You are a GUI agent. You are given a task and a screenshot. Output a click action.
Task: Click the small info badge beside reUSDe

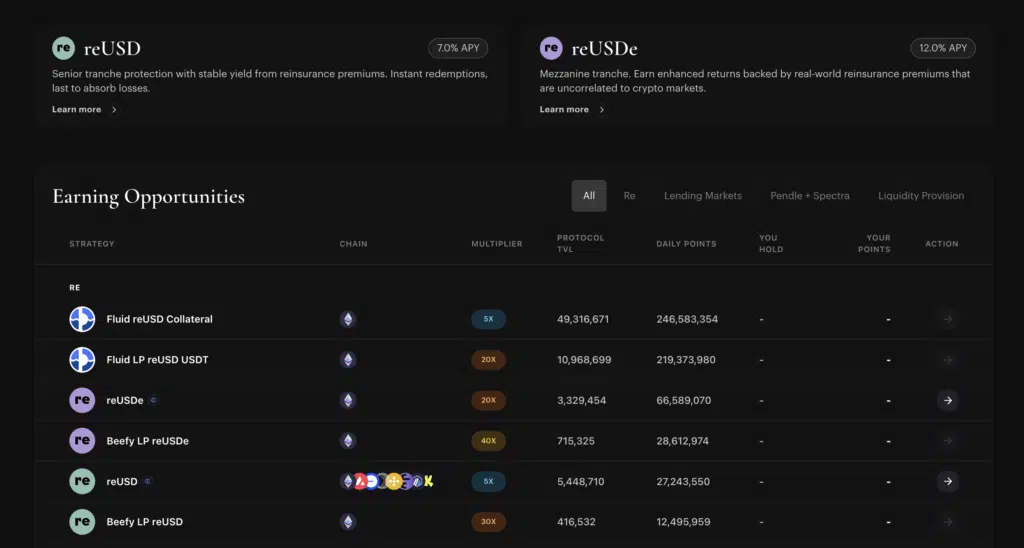click(153, 400)
